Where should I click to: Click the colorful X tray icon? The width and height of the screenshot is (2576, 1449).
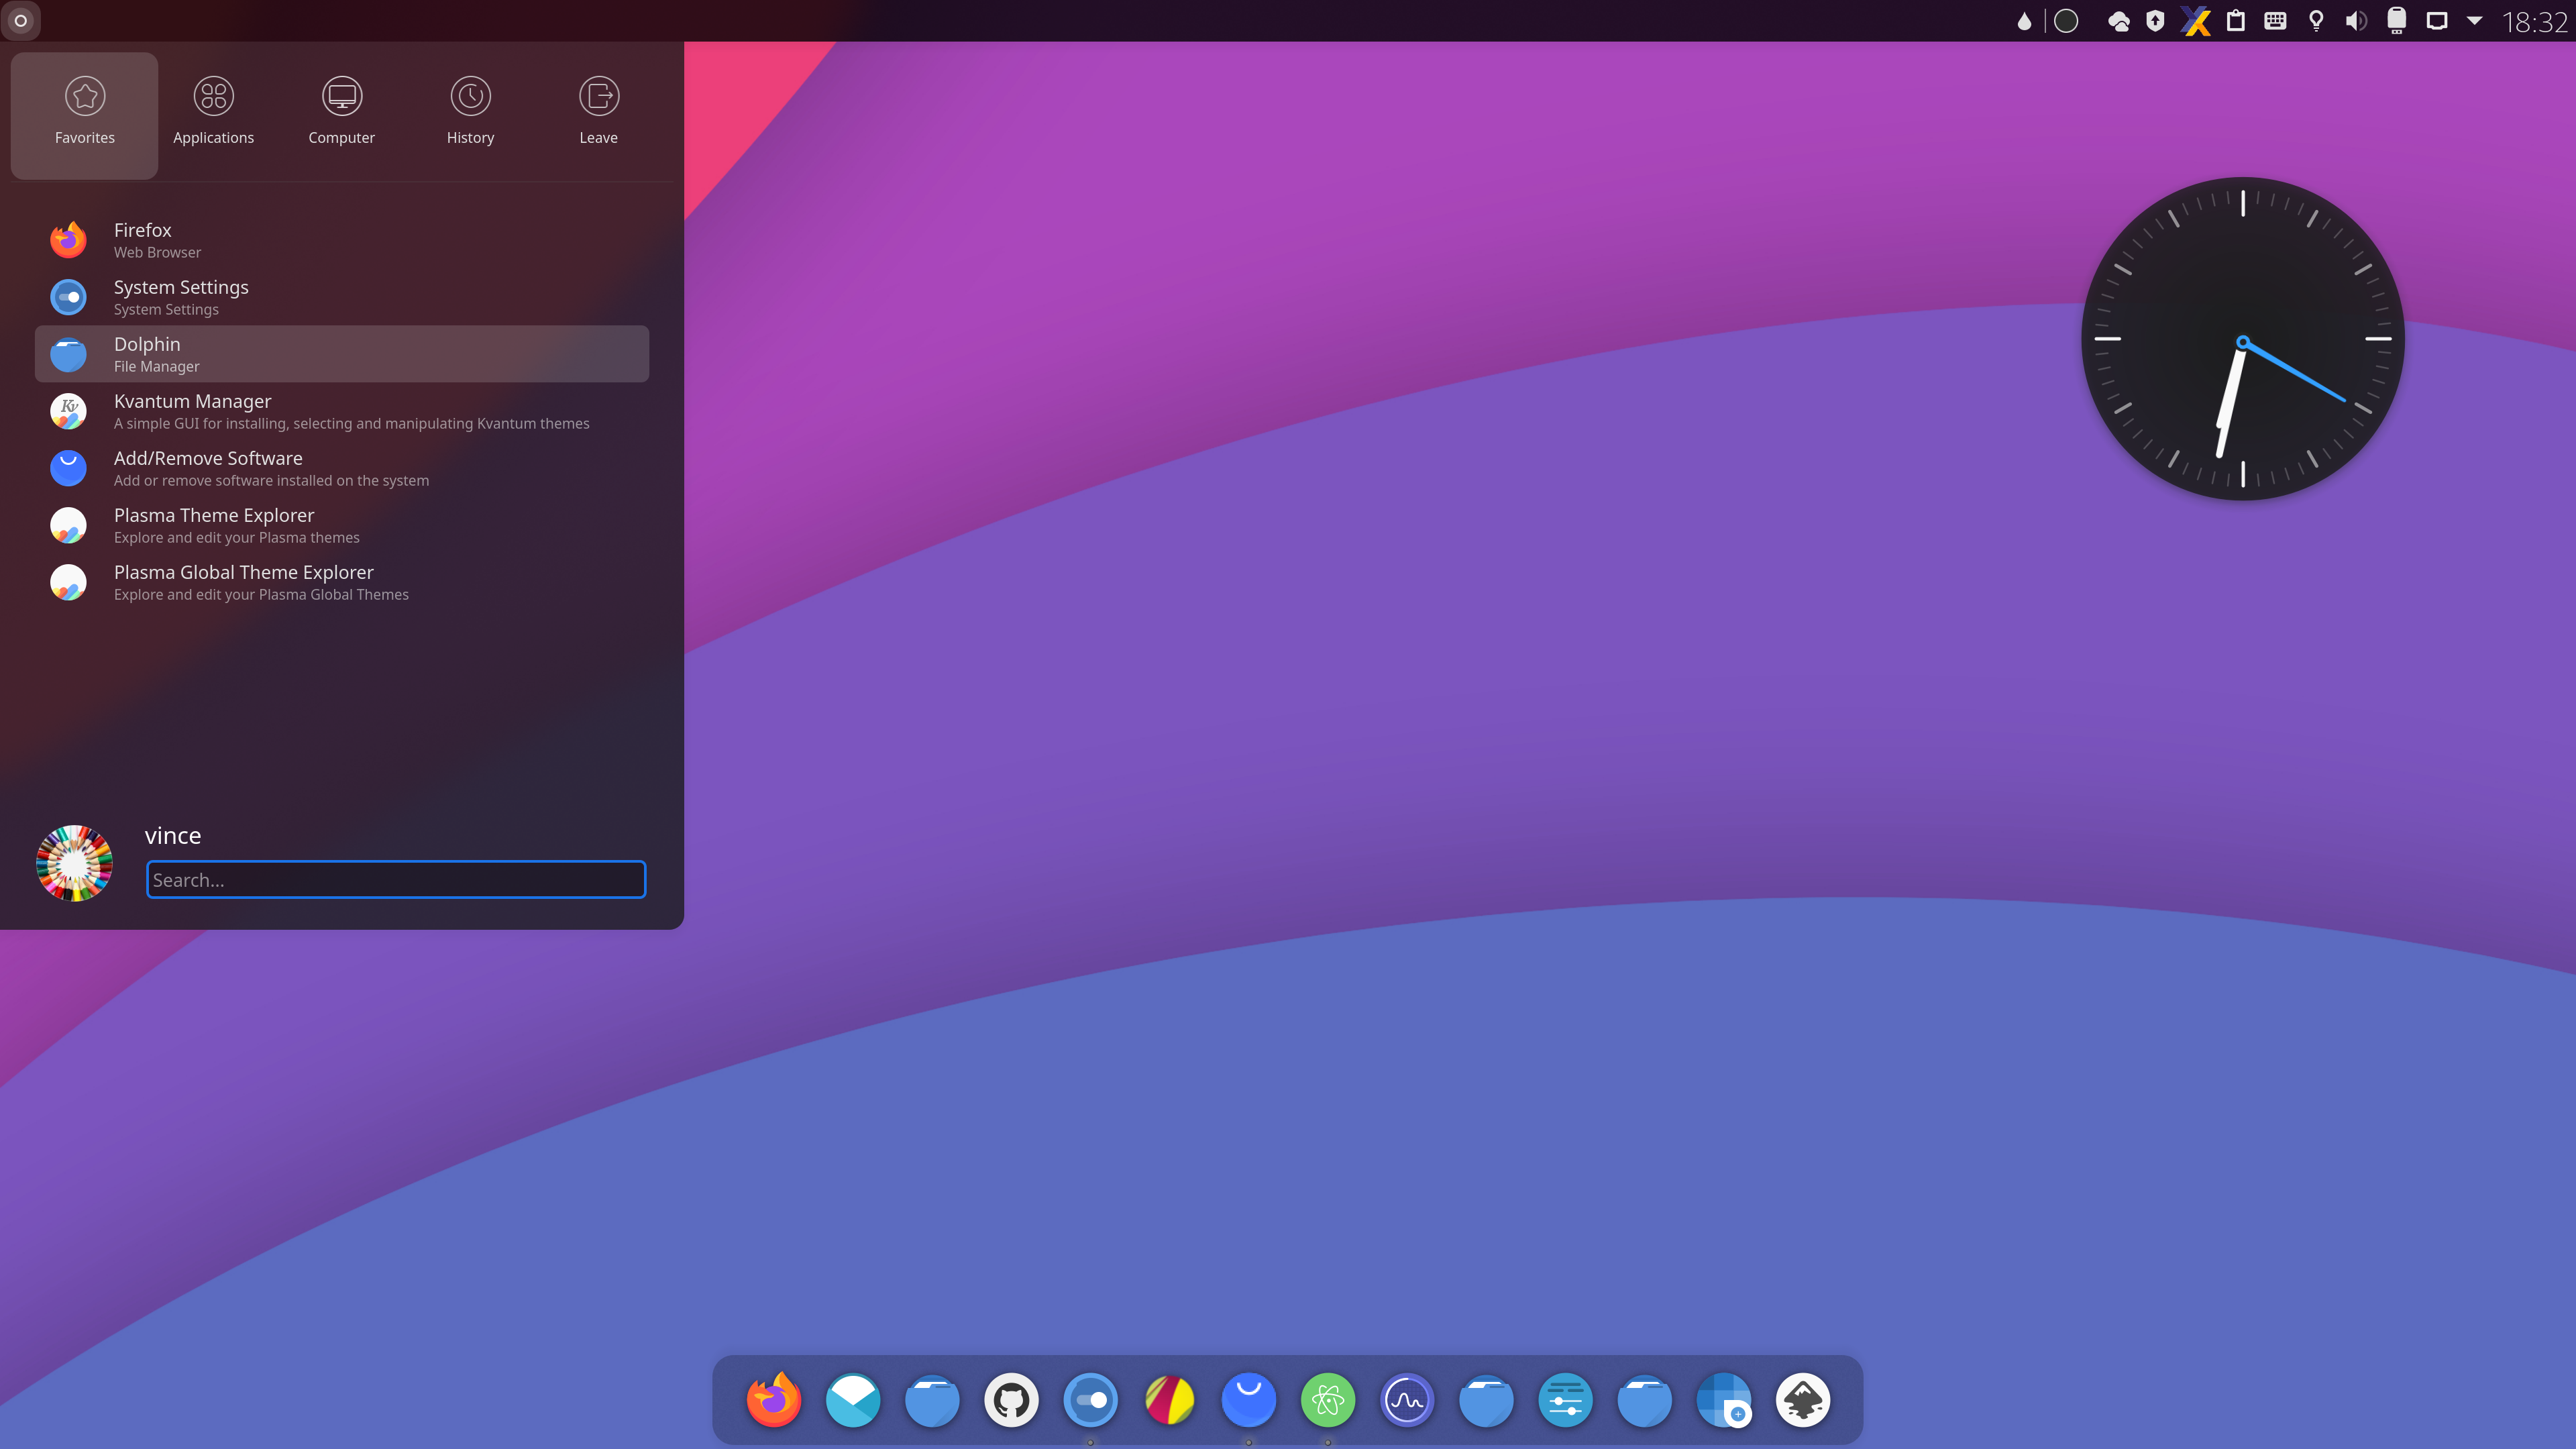[2196, 21]
